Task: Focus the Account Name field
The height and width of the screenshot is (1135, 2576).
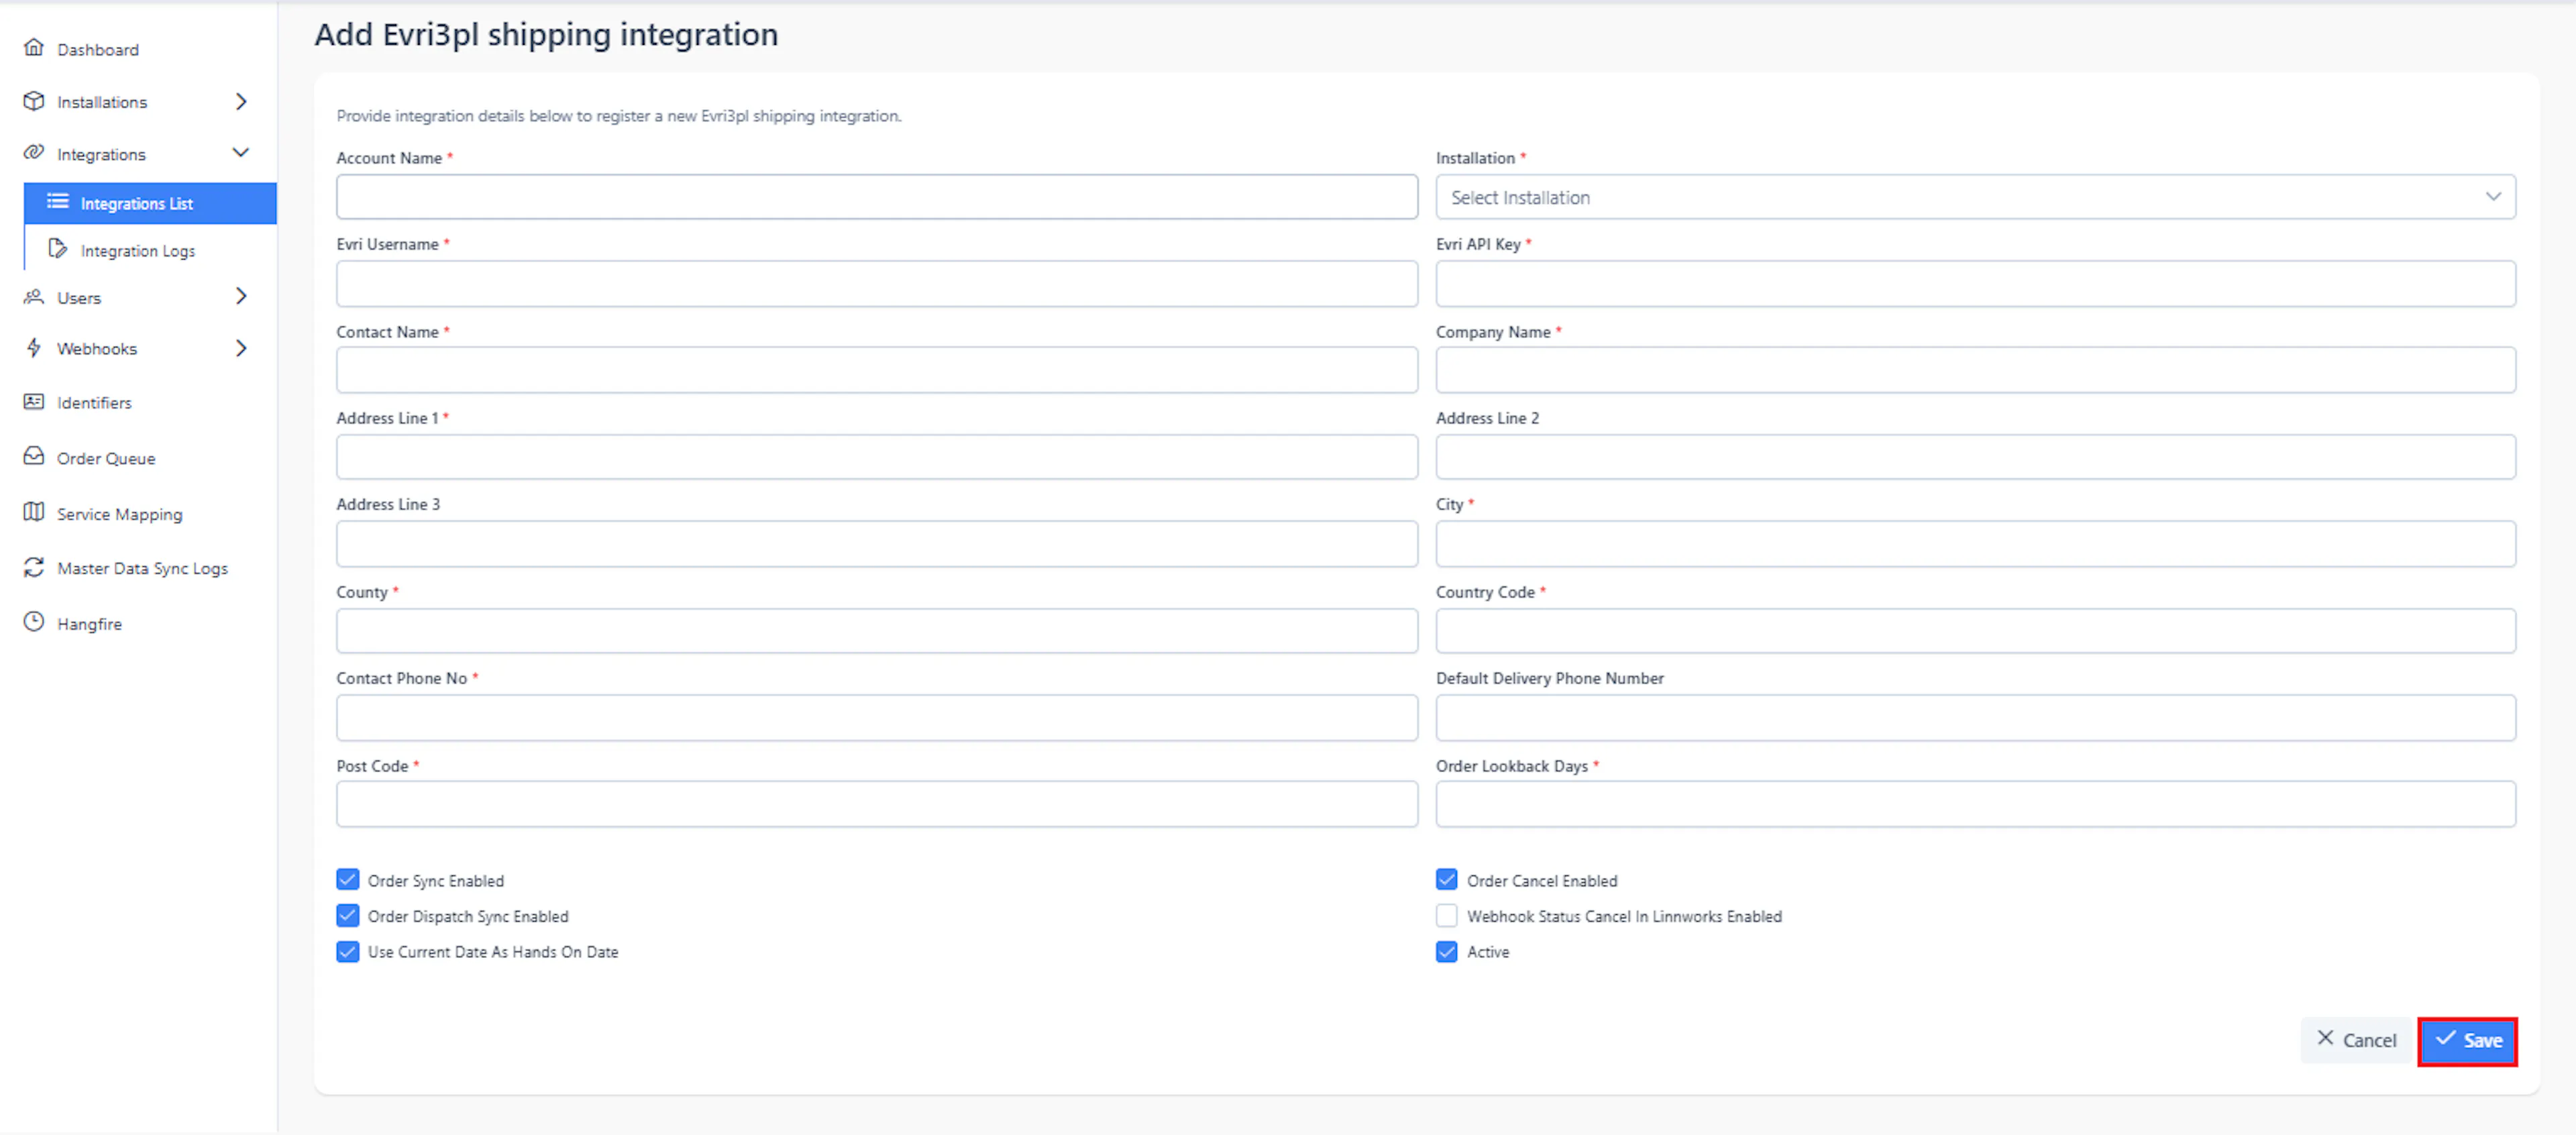Action: click(877, 197)
